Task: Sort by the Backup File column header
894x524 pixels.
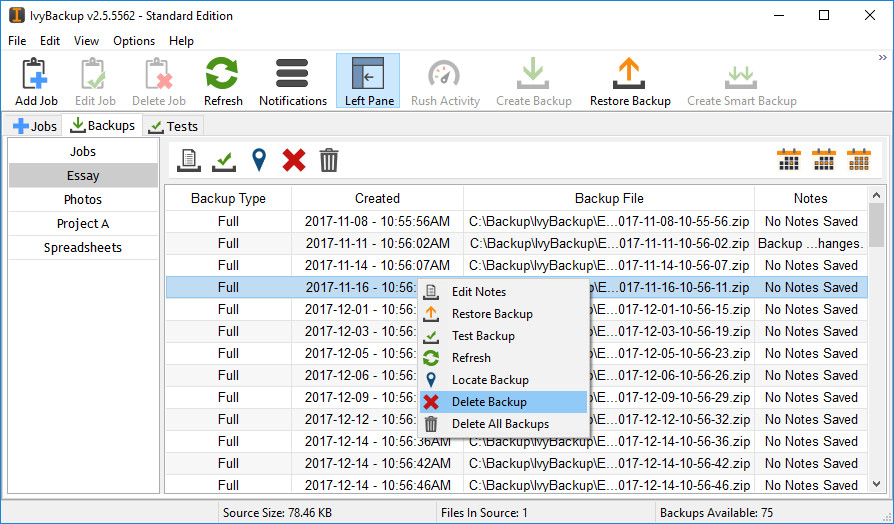Action: 609,198
